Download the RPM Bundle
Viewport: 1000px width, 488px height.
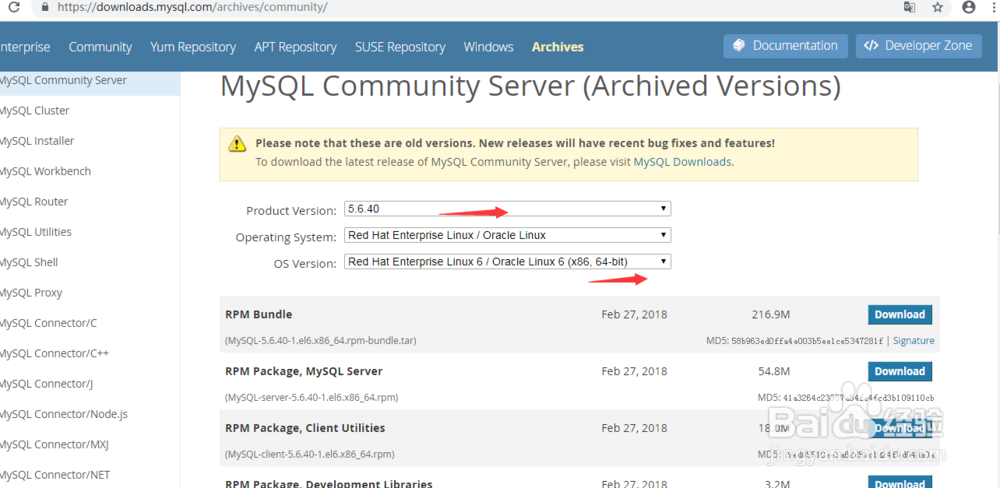pyautogui.click(x=899, y=314)
